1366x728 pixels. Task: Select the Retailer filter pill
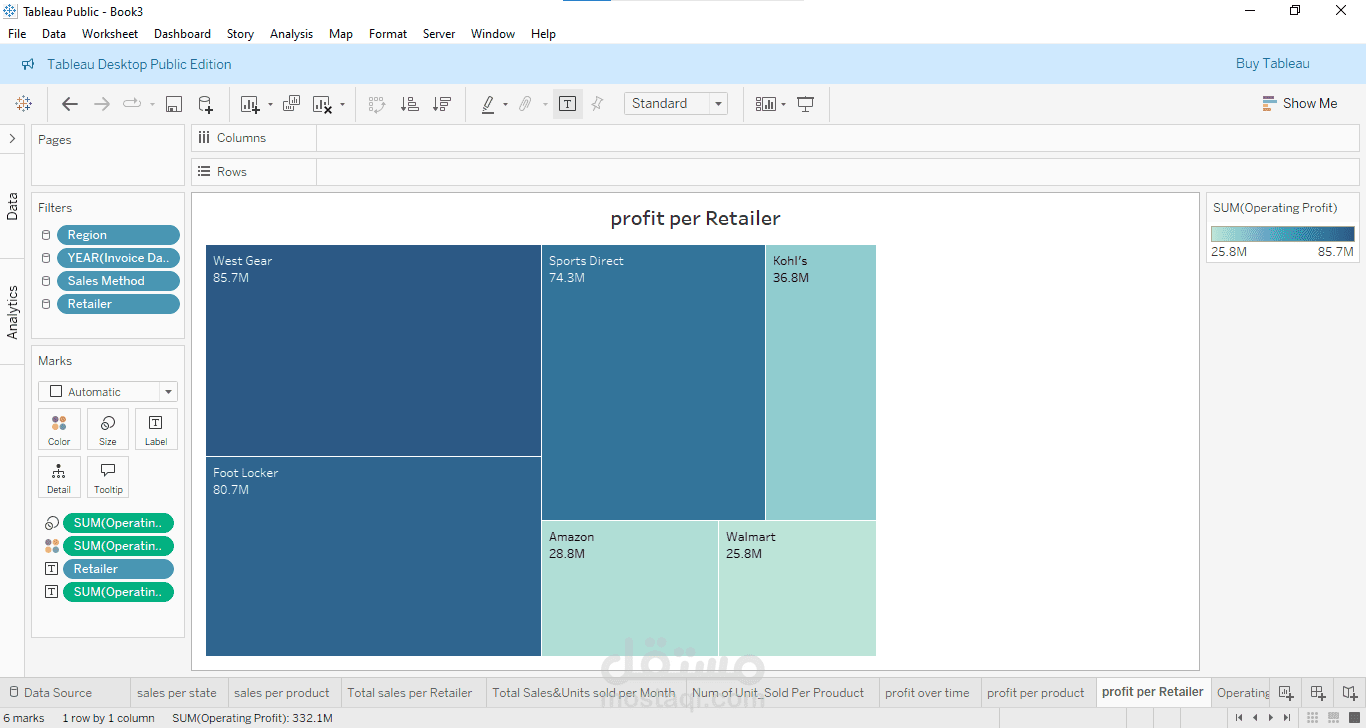tap(118, 304)
